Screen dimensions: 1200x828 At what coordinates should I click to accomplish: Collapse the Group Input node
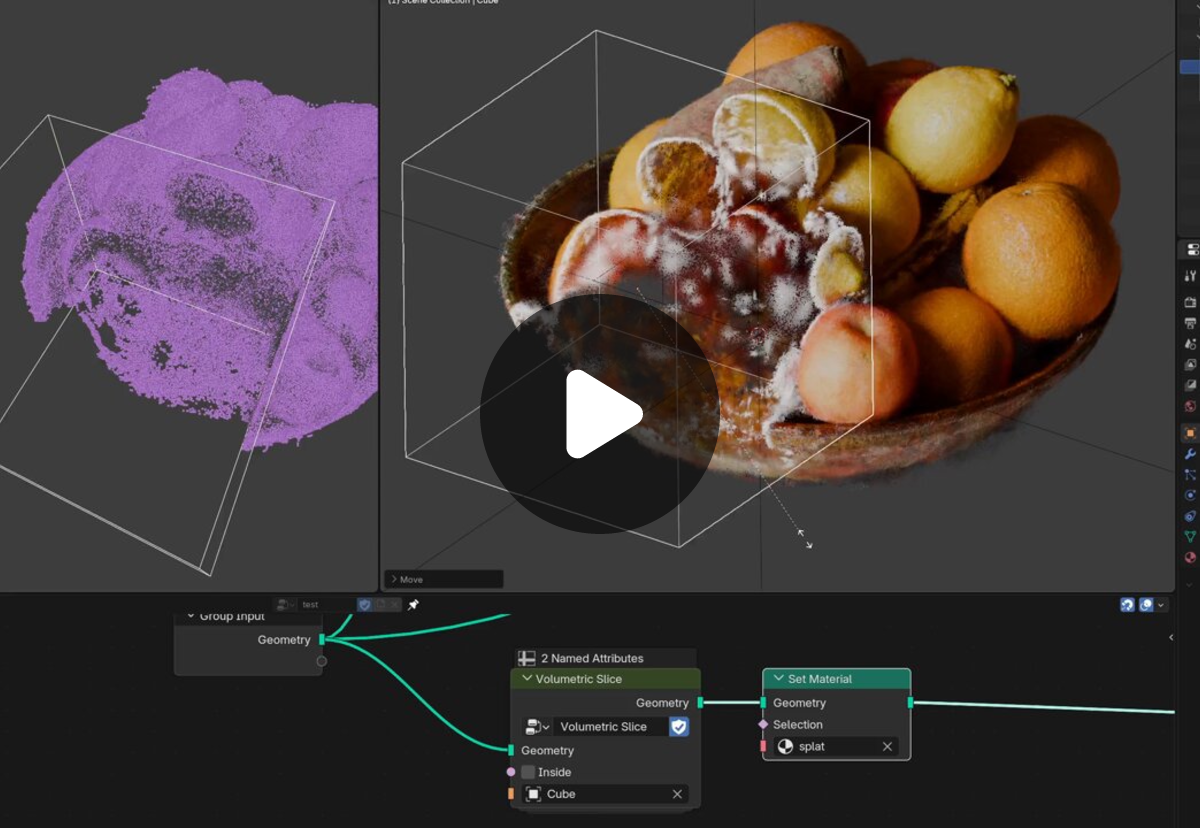pyautogui.click(x=191, y=616)
